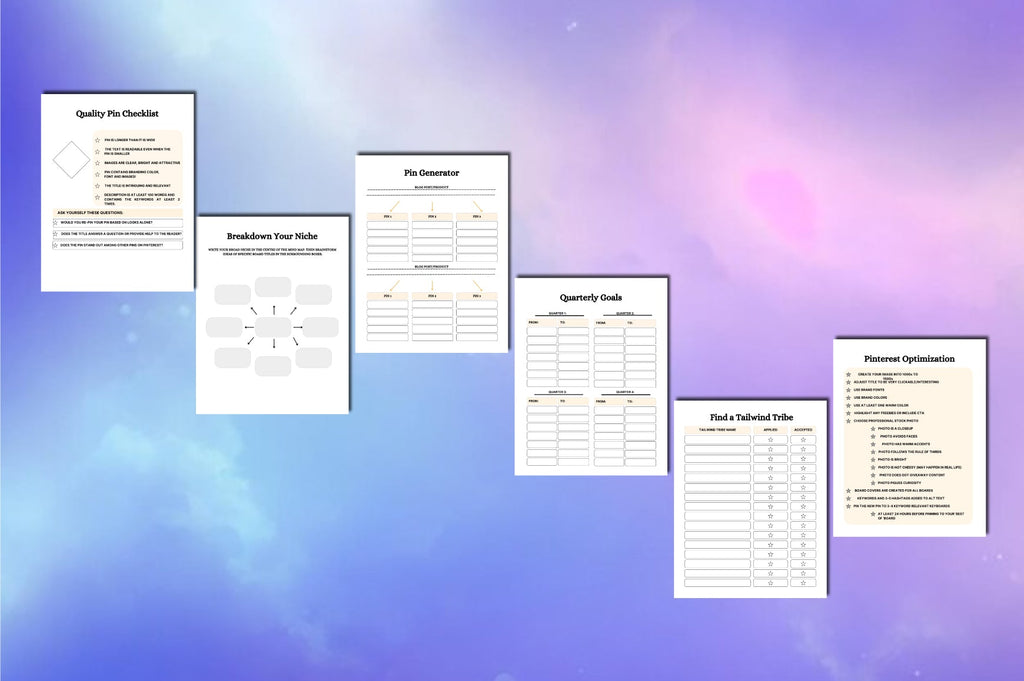The height and width of the screenshot is (681, 1024).
Task: Click the 'Pinterest Optimization' heading
Action: 909,359
